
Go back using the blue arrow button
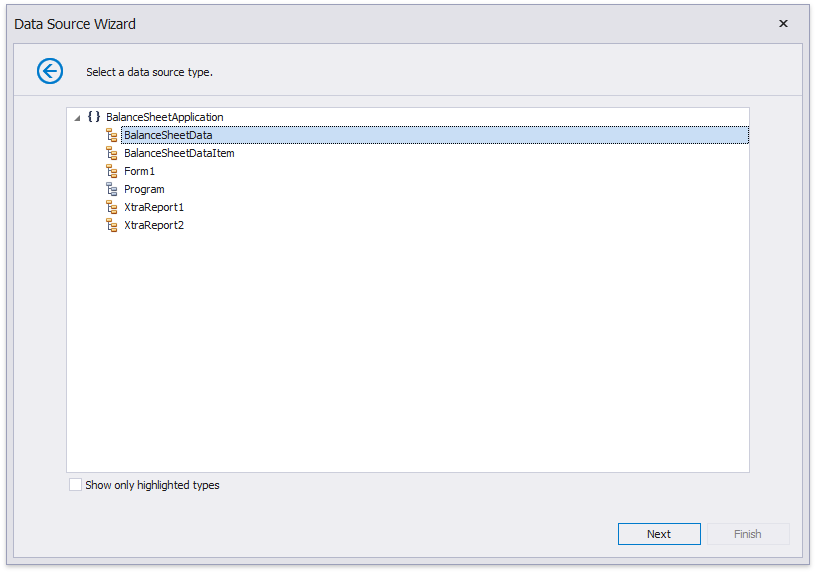(x=50, y=71)
